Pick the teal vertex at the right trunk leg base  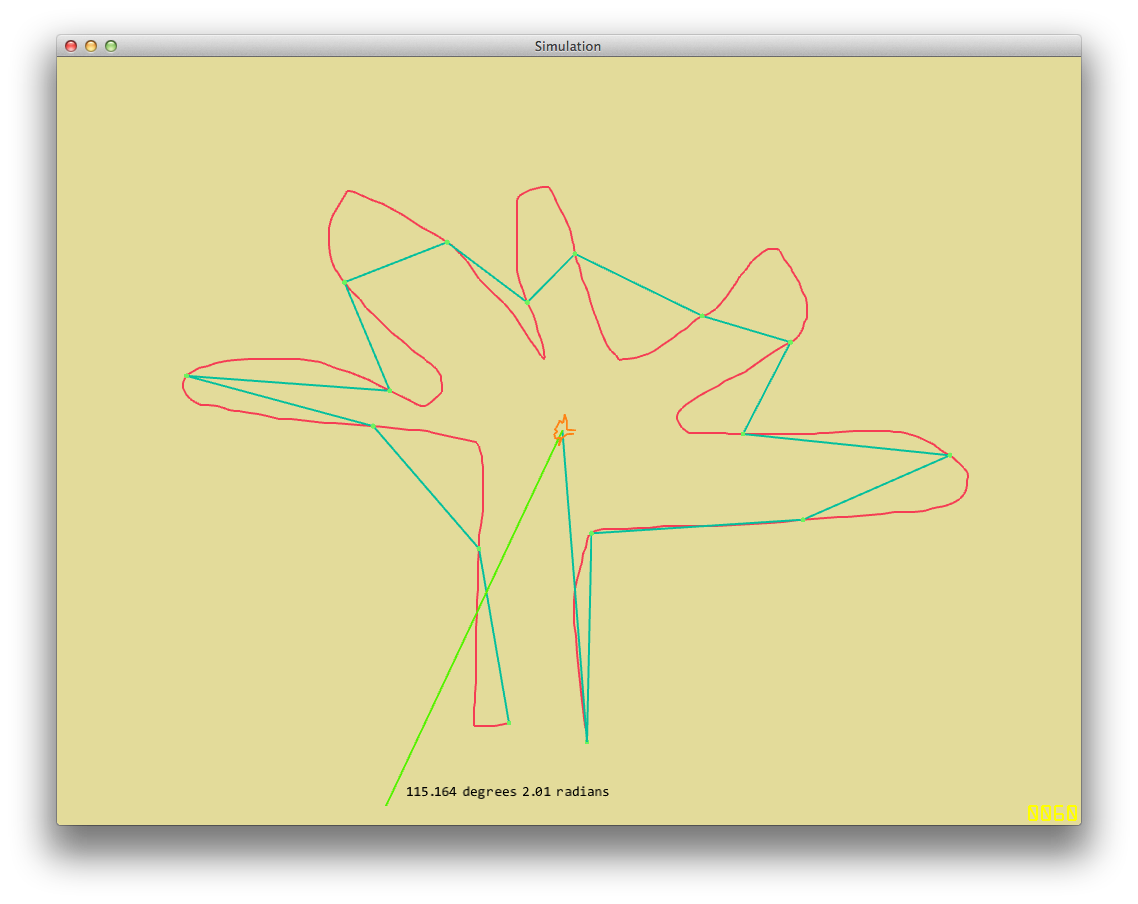click(586, 741)
